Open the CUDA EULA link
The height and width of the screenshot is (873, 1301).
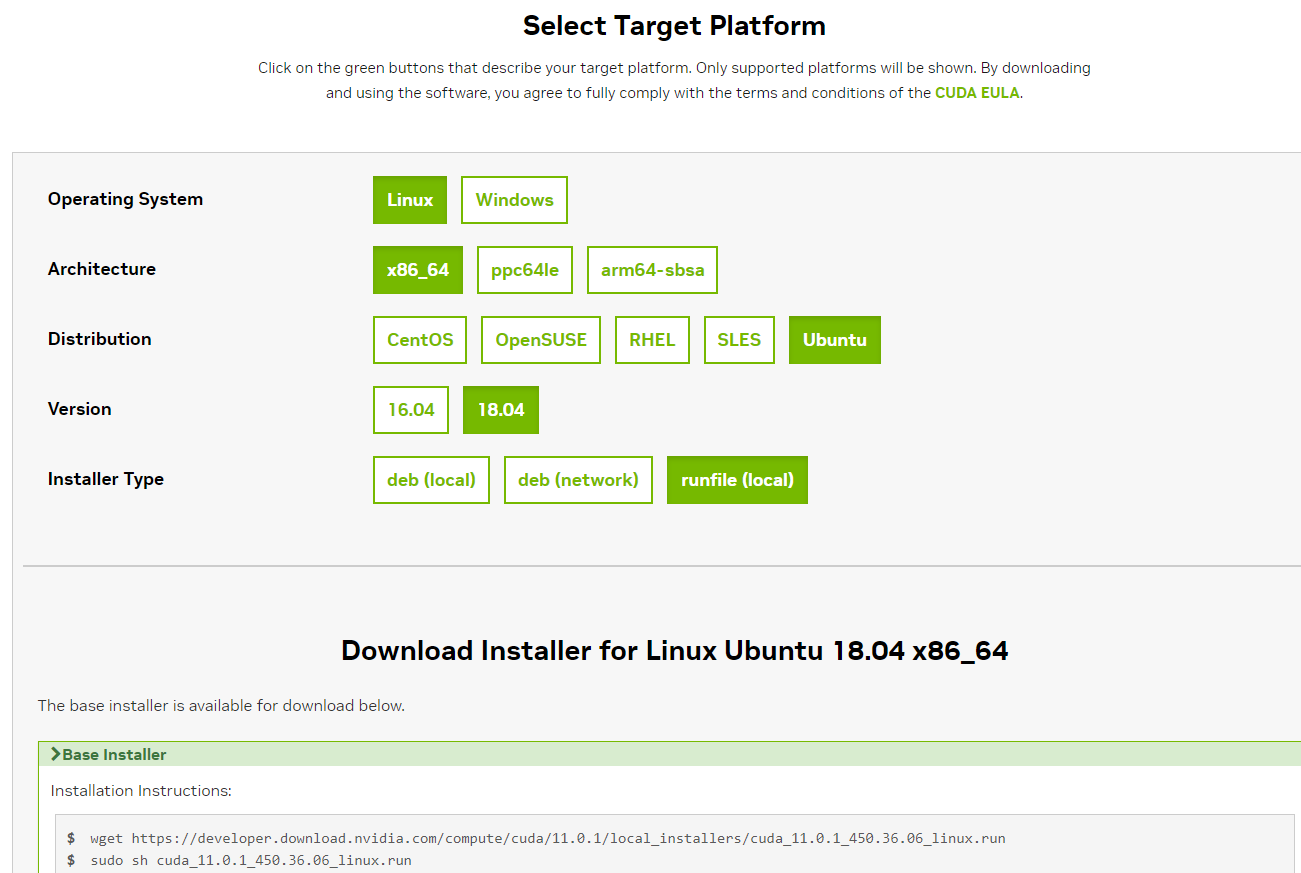point(977,93)
